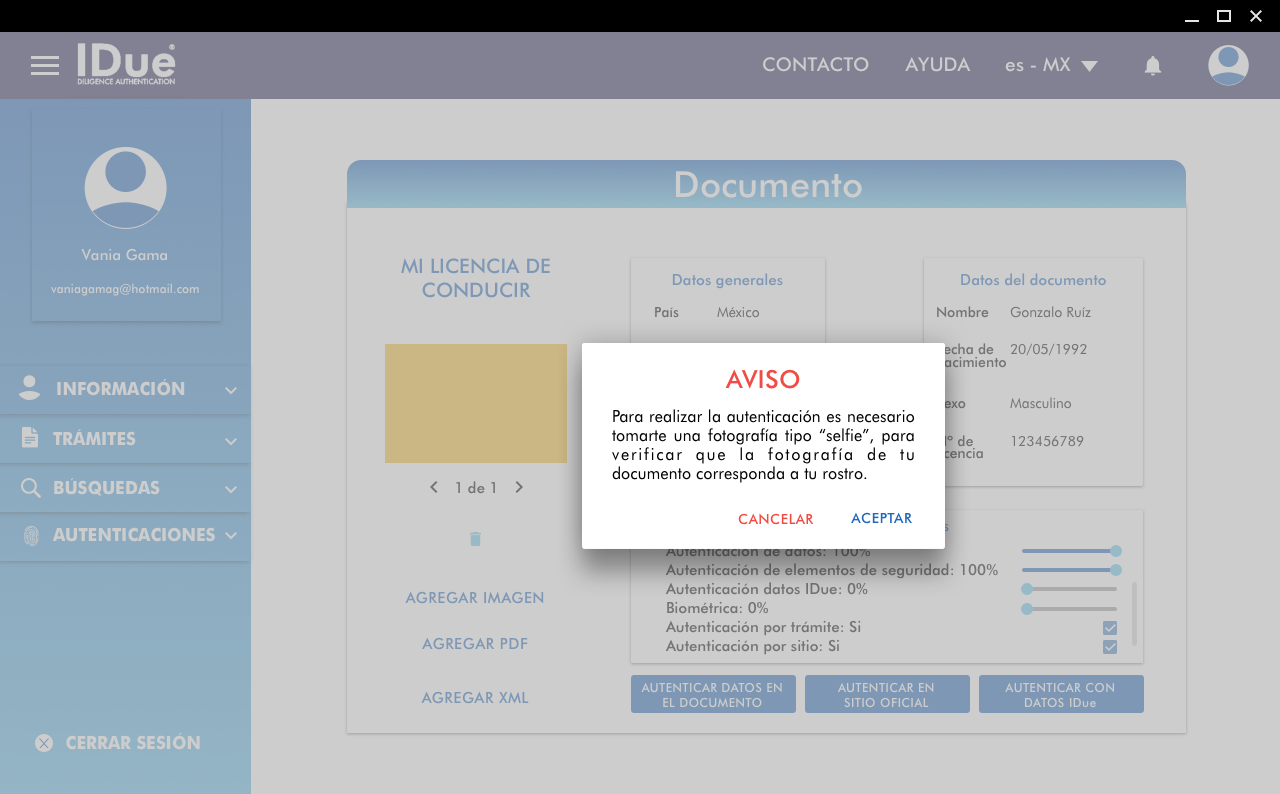Click the notification bell icon

pos(1153,66)
